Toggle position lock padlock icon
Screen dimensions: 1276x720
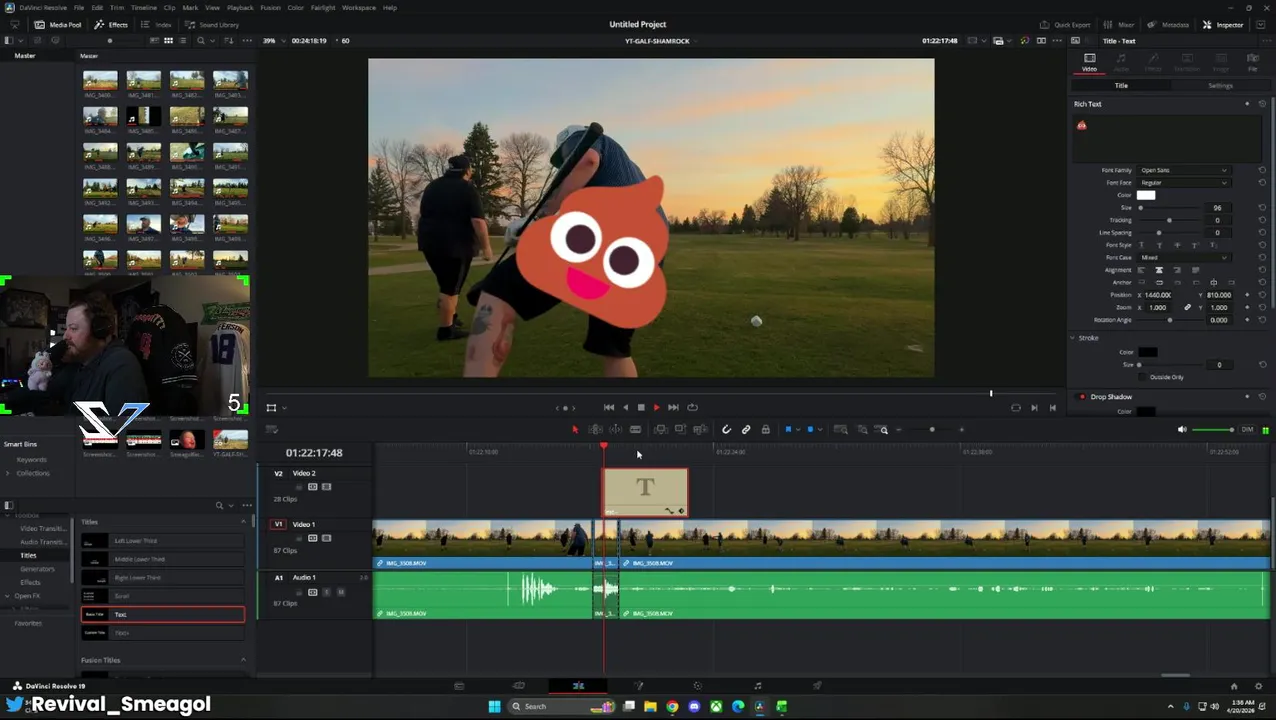pyautogui.click(x=766, y=430)
